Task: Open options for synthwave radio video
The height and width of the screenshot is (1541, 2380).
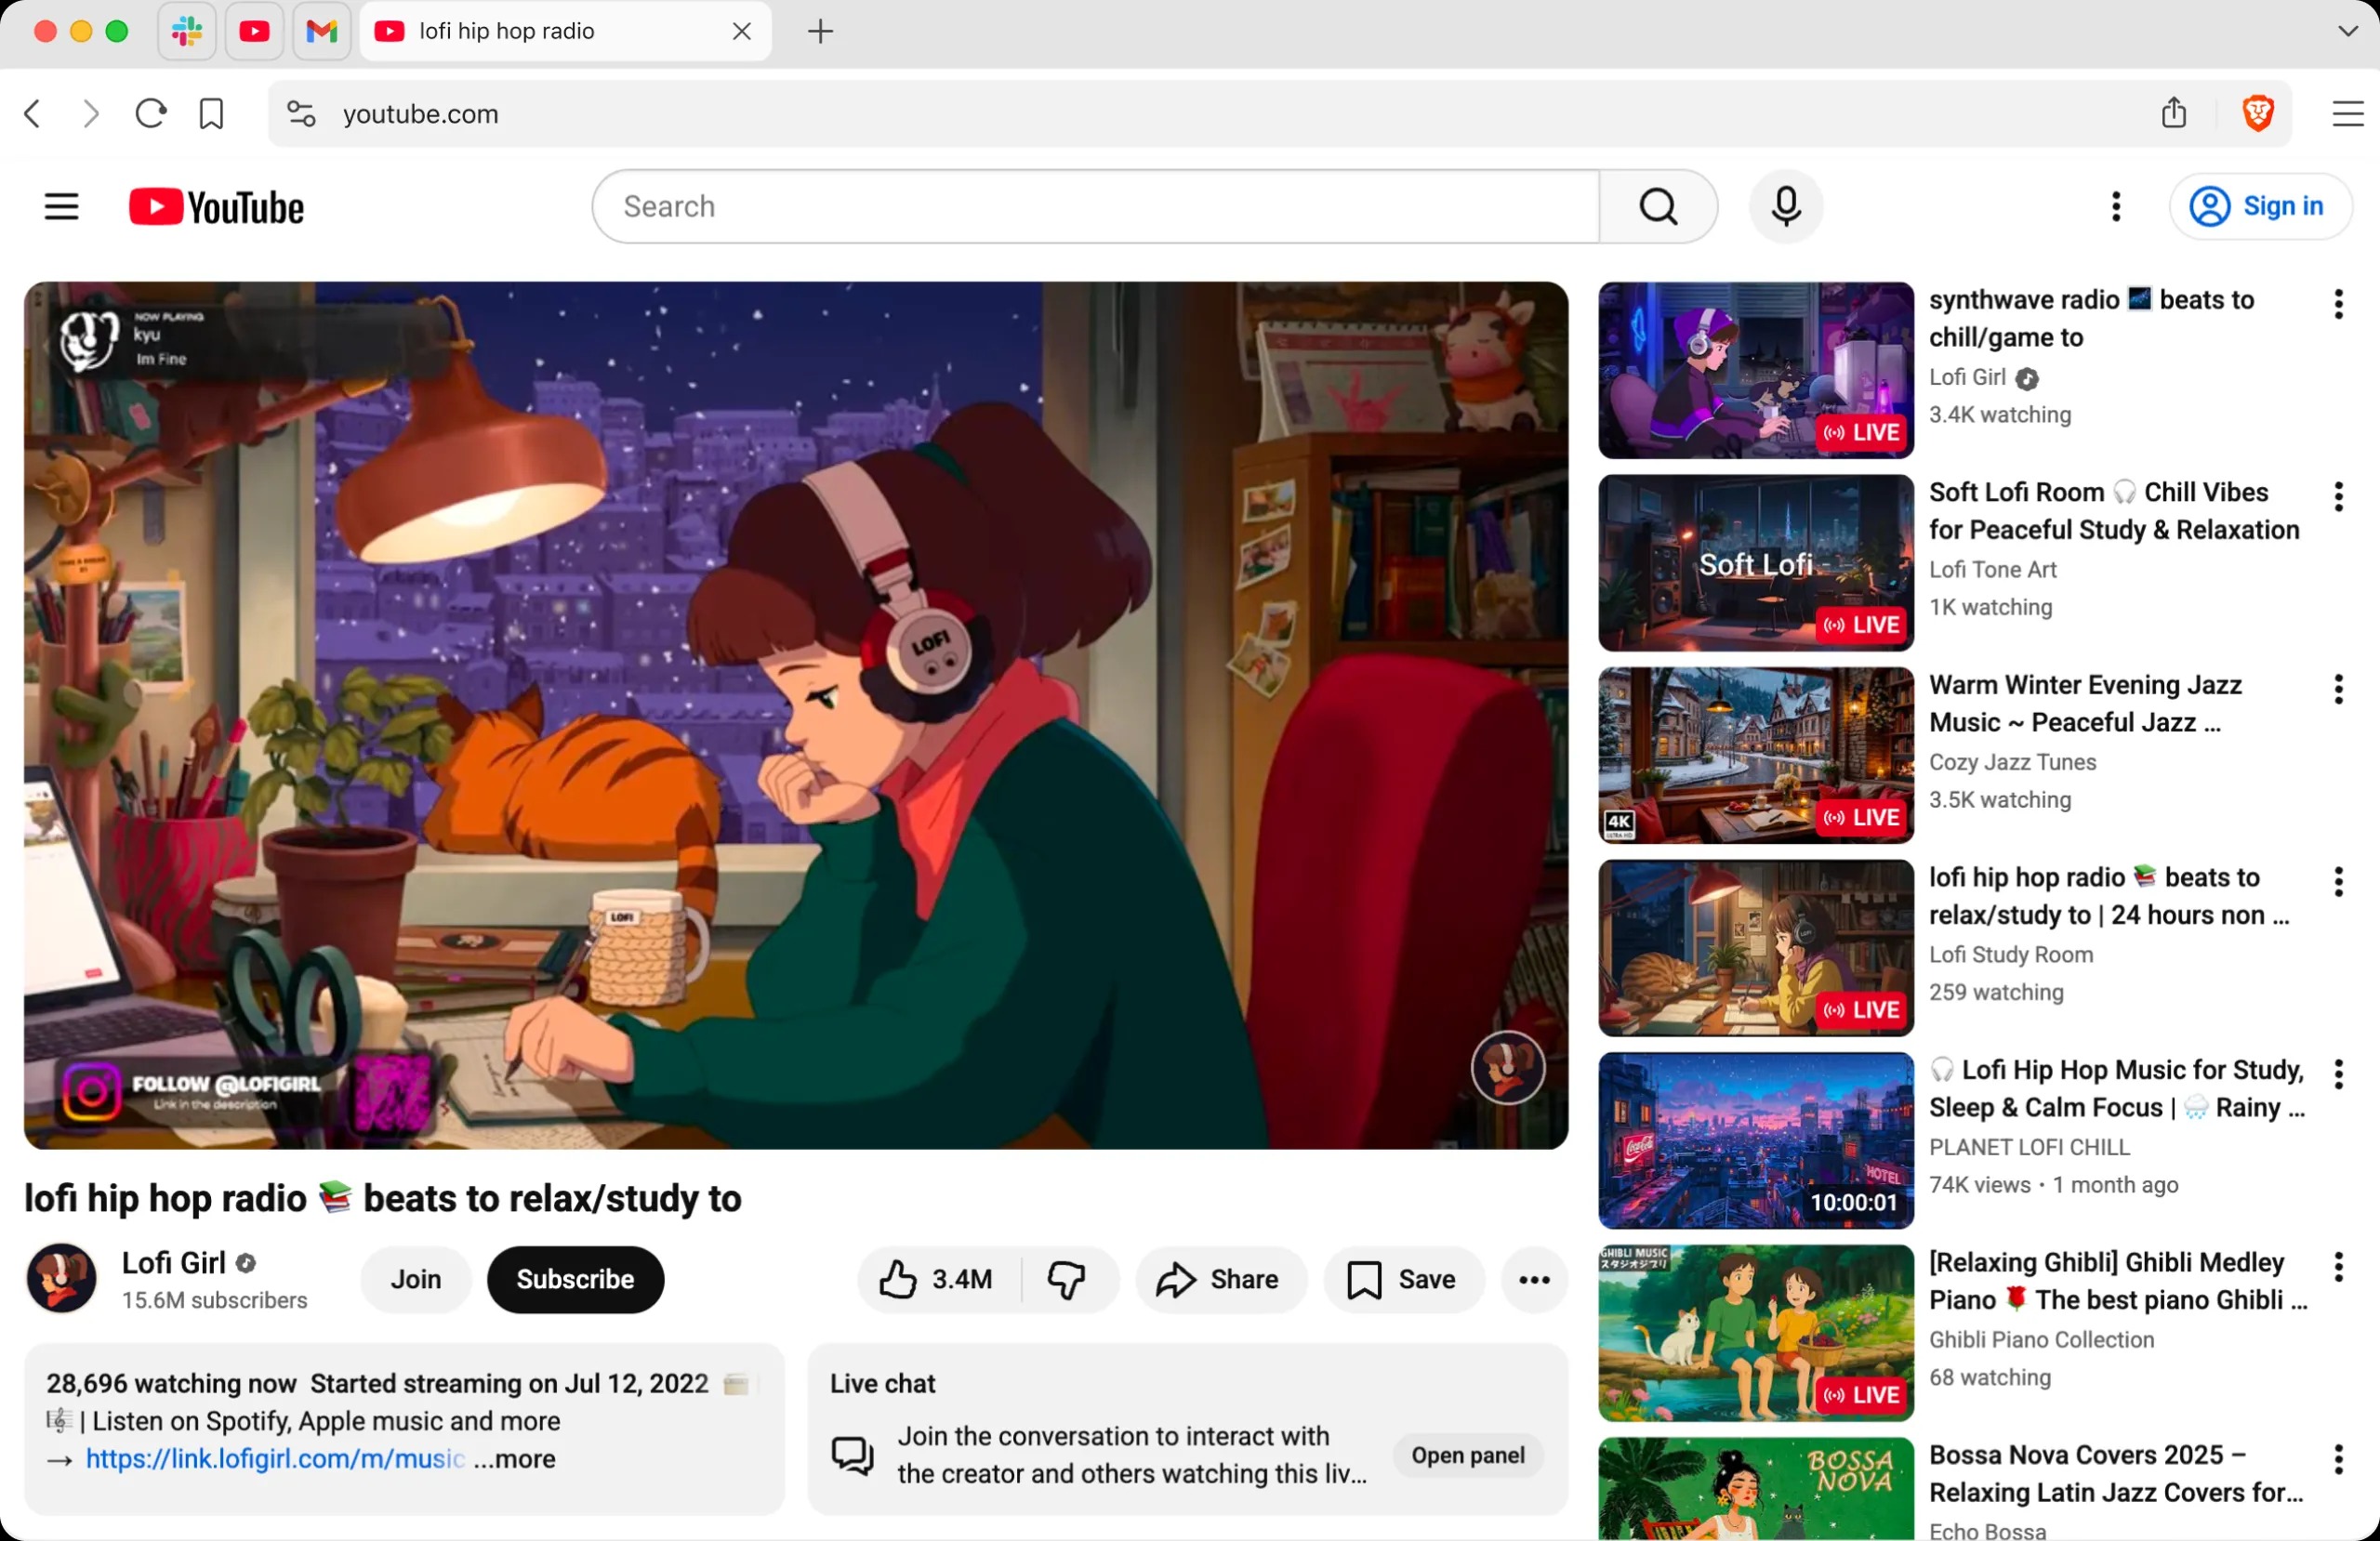Action: 2338,304
